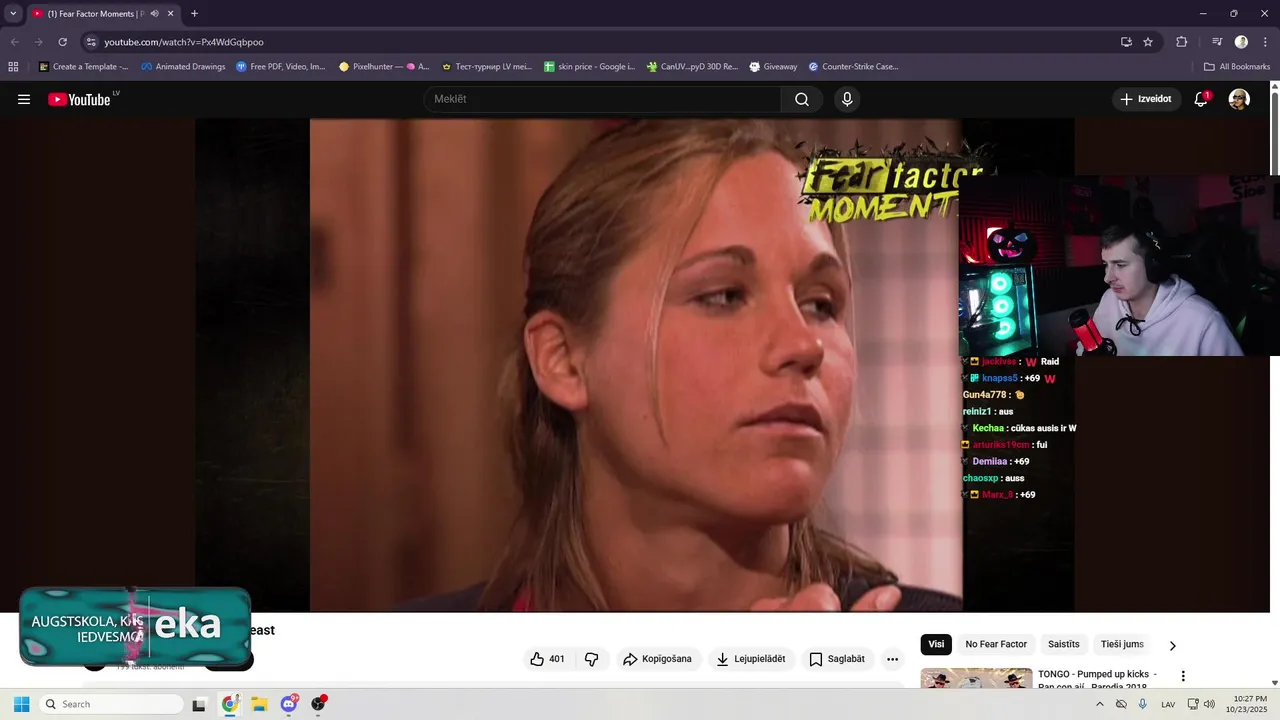
Task: Open more actions three-dot button
Action: 892,659
